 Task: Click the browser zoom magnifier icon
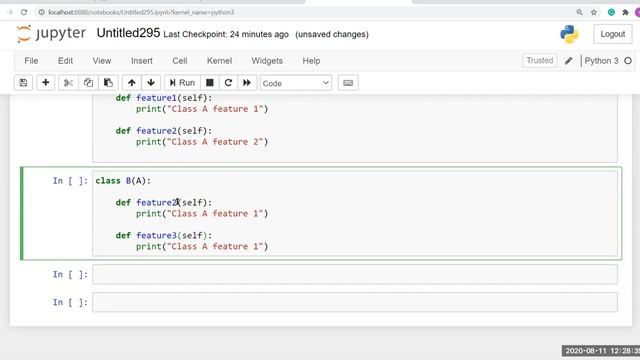(x=579, y=12)
